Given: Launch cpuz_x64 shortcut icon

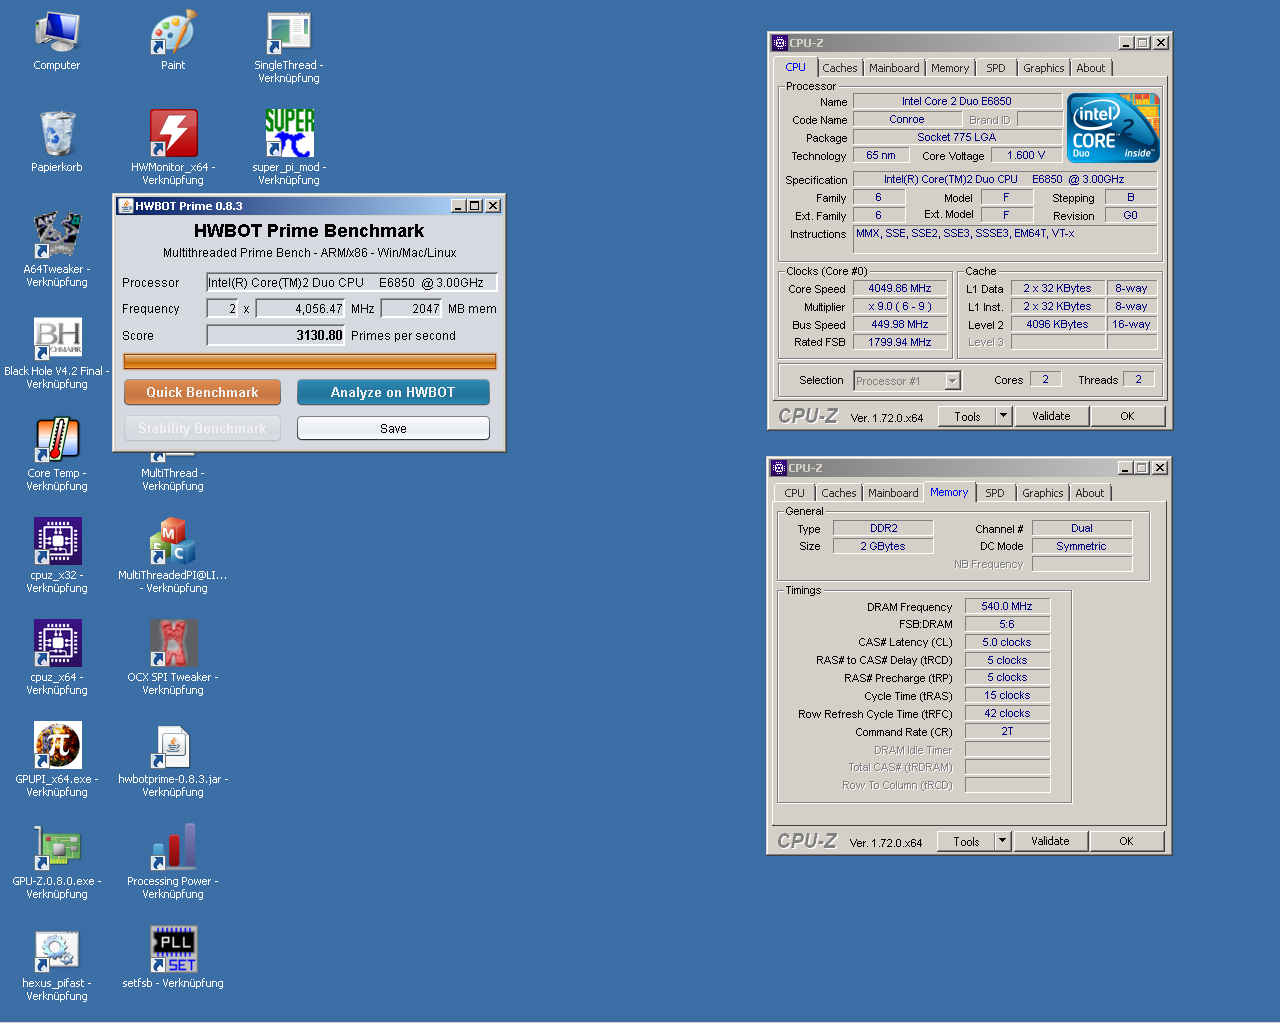Looking at the screenshot, I should 57,644.
